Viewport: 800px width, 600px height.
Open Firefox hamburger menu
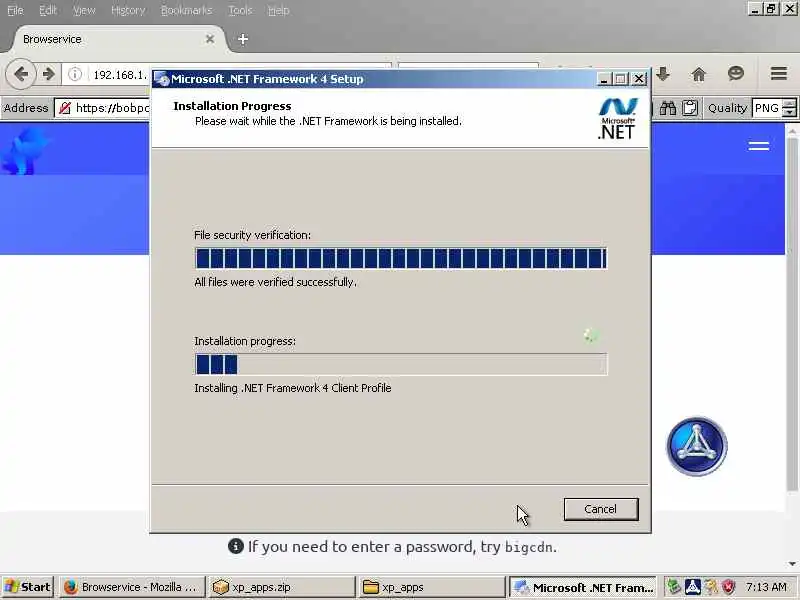779,74
